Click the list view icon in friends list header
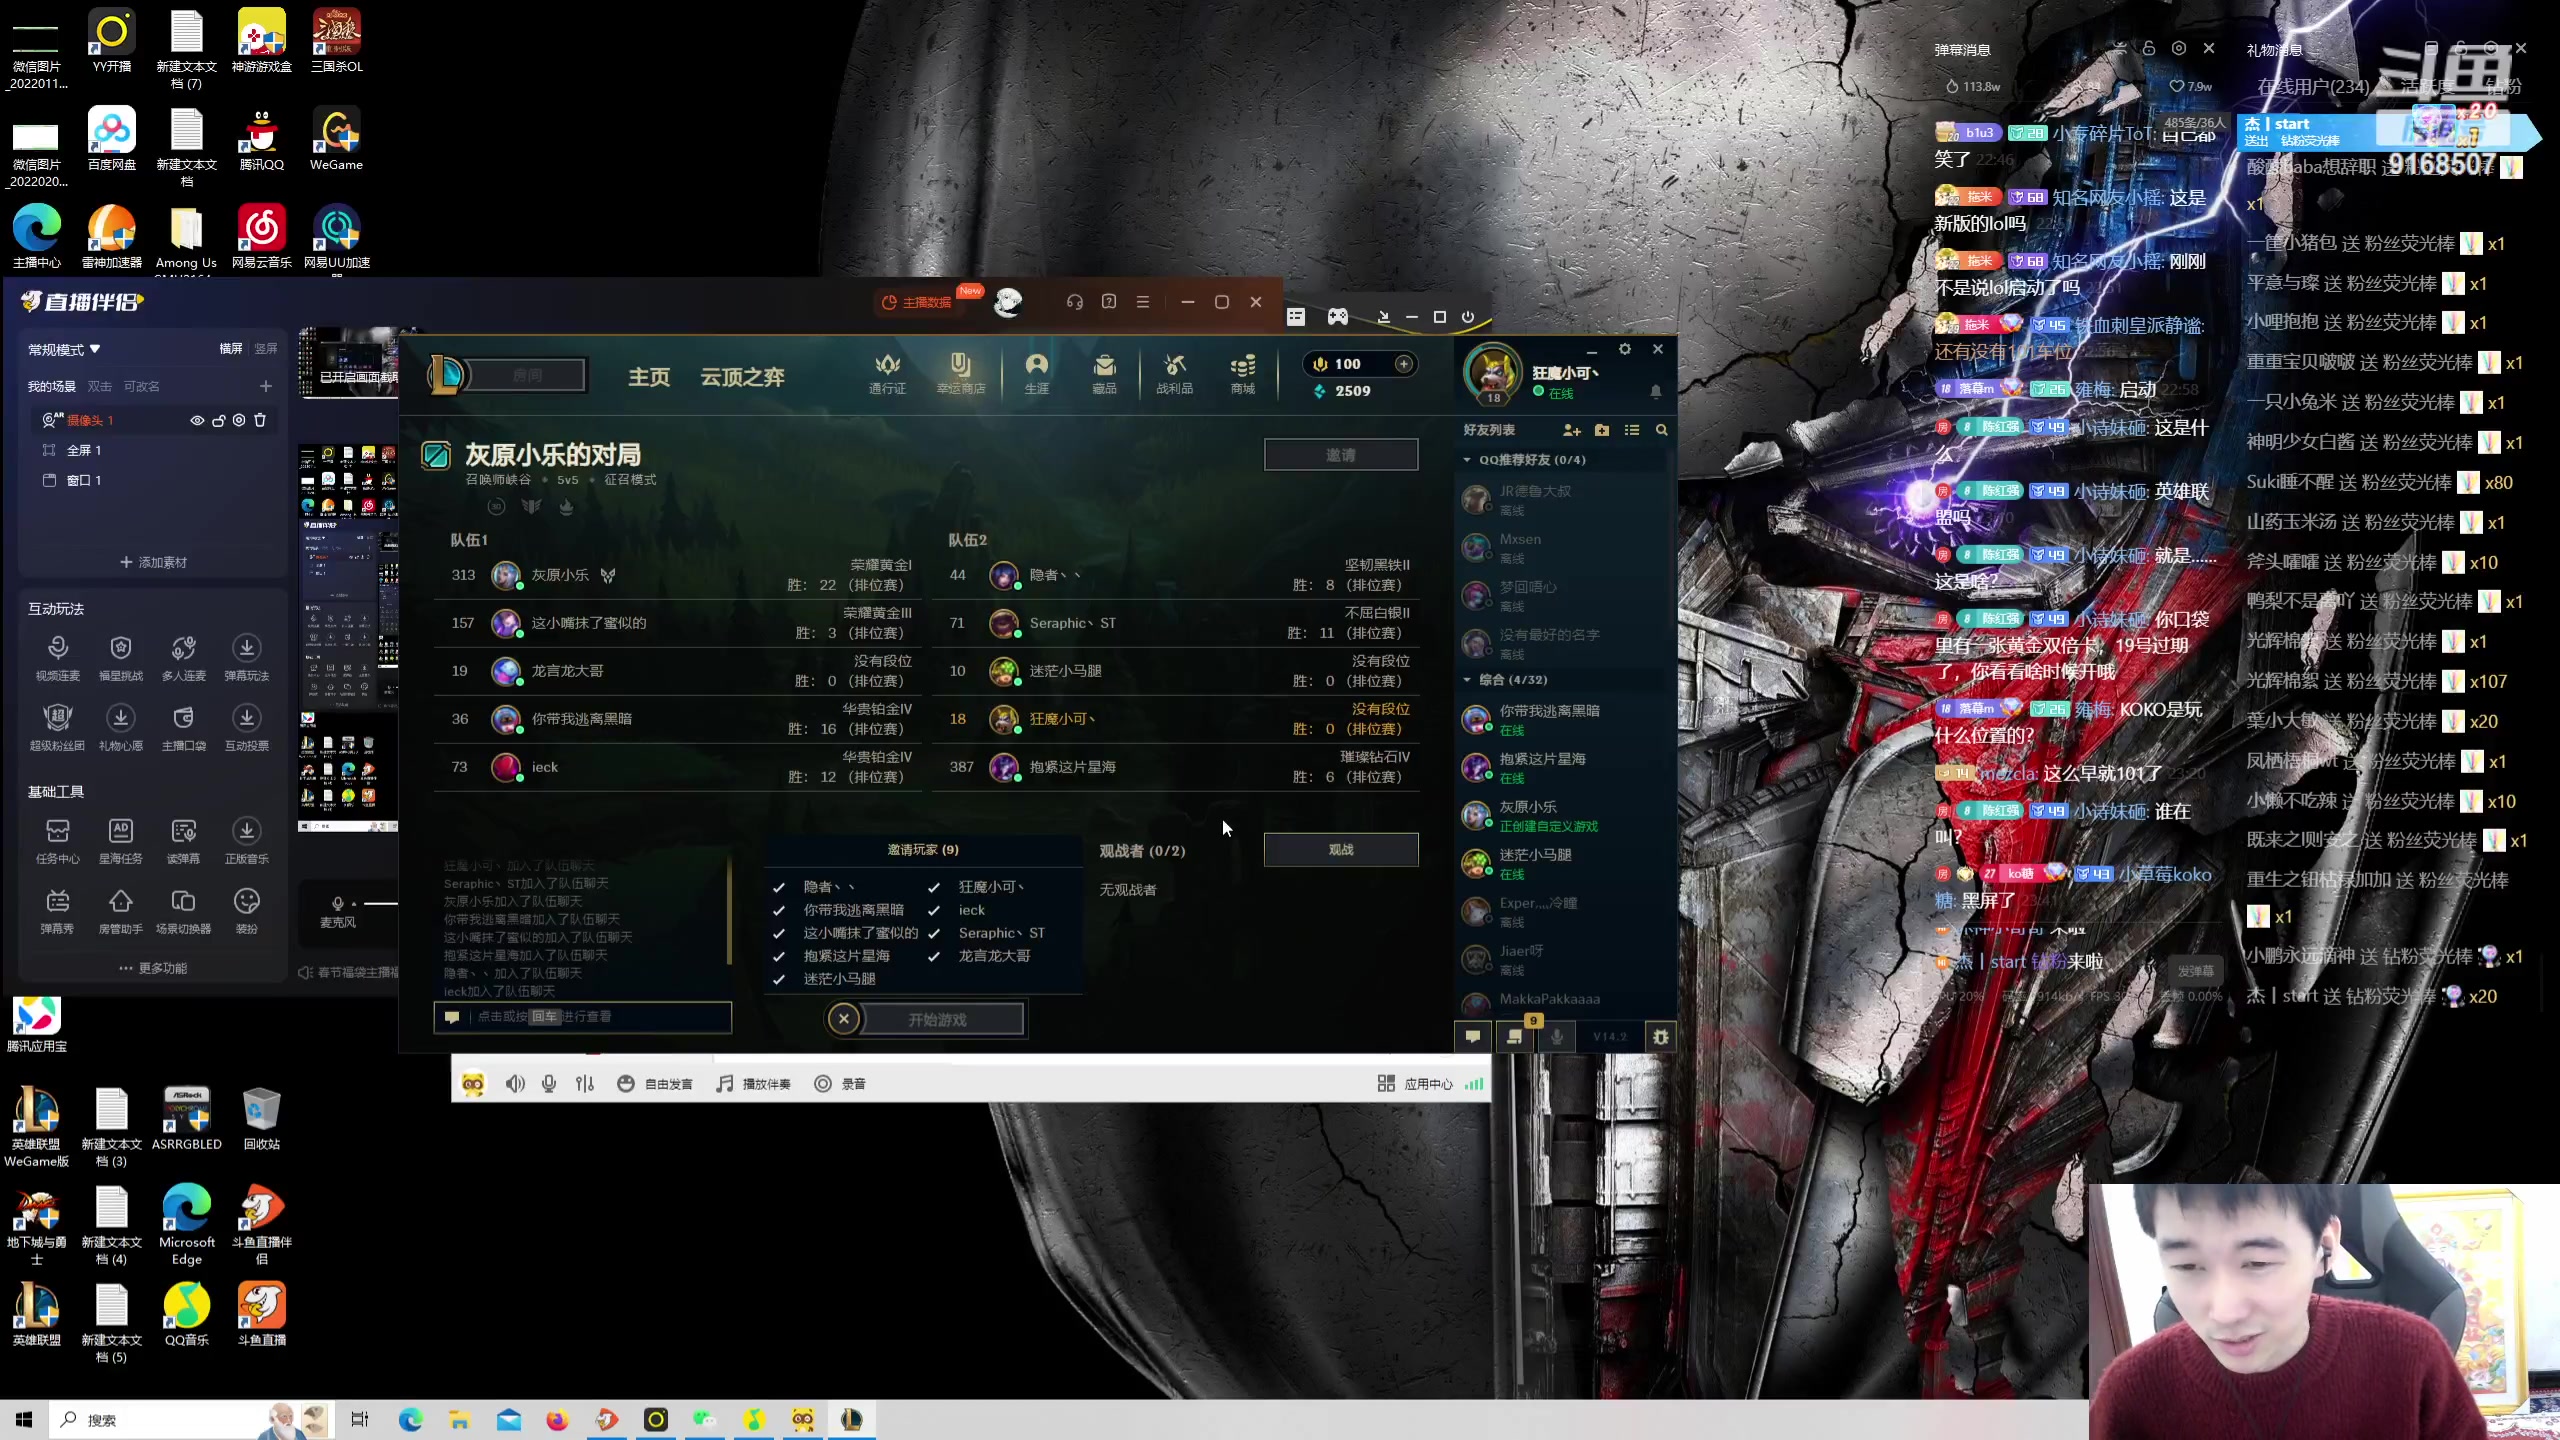 pyautogui.click(x=1632, y=430)
